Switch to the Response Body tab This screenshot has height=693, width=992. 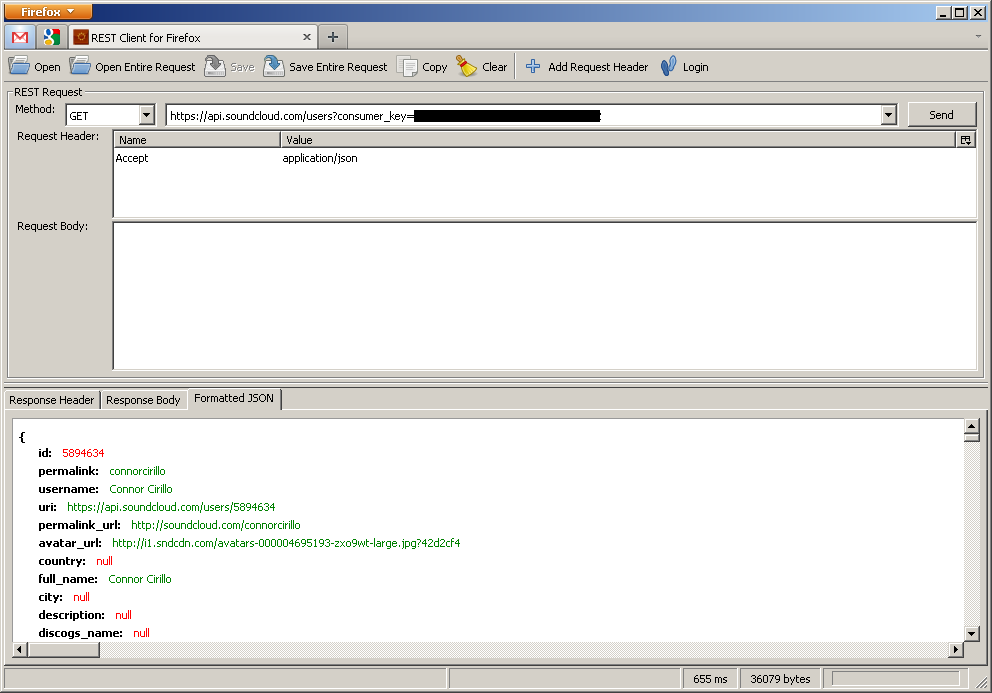(x=143, y=400)
